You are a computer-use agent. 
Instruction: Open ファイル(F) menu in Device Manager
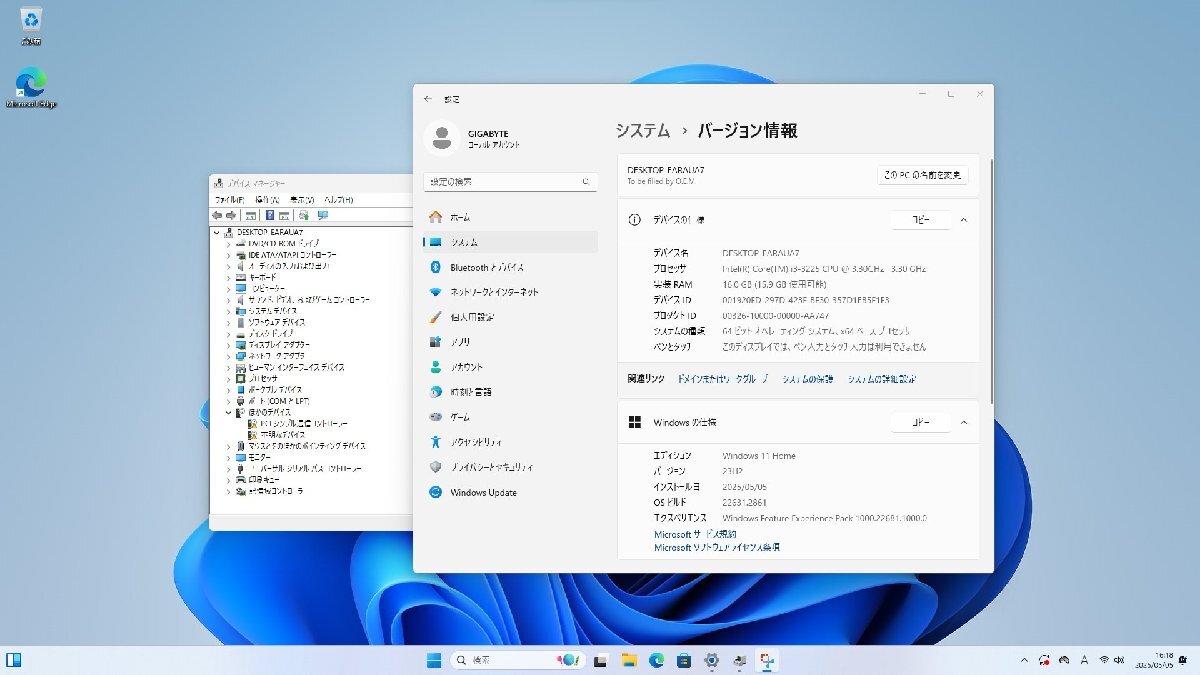pos(229,200)
